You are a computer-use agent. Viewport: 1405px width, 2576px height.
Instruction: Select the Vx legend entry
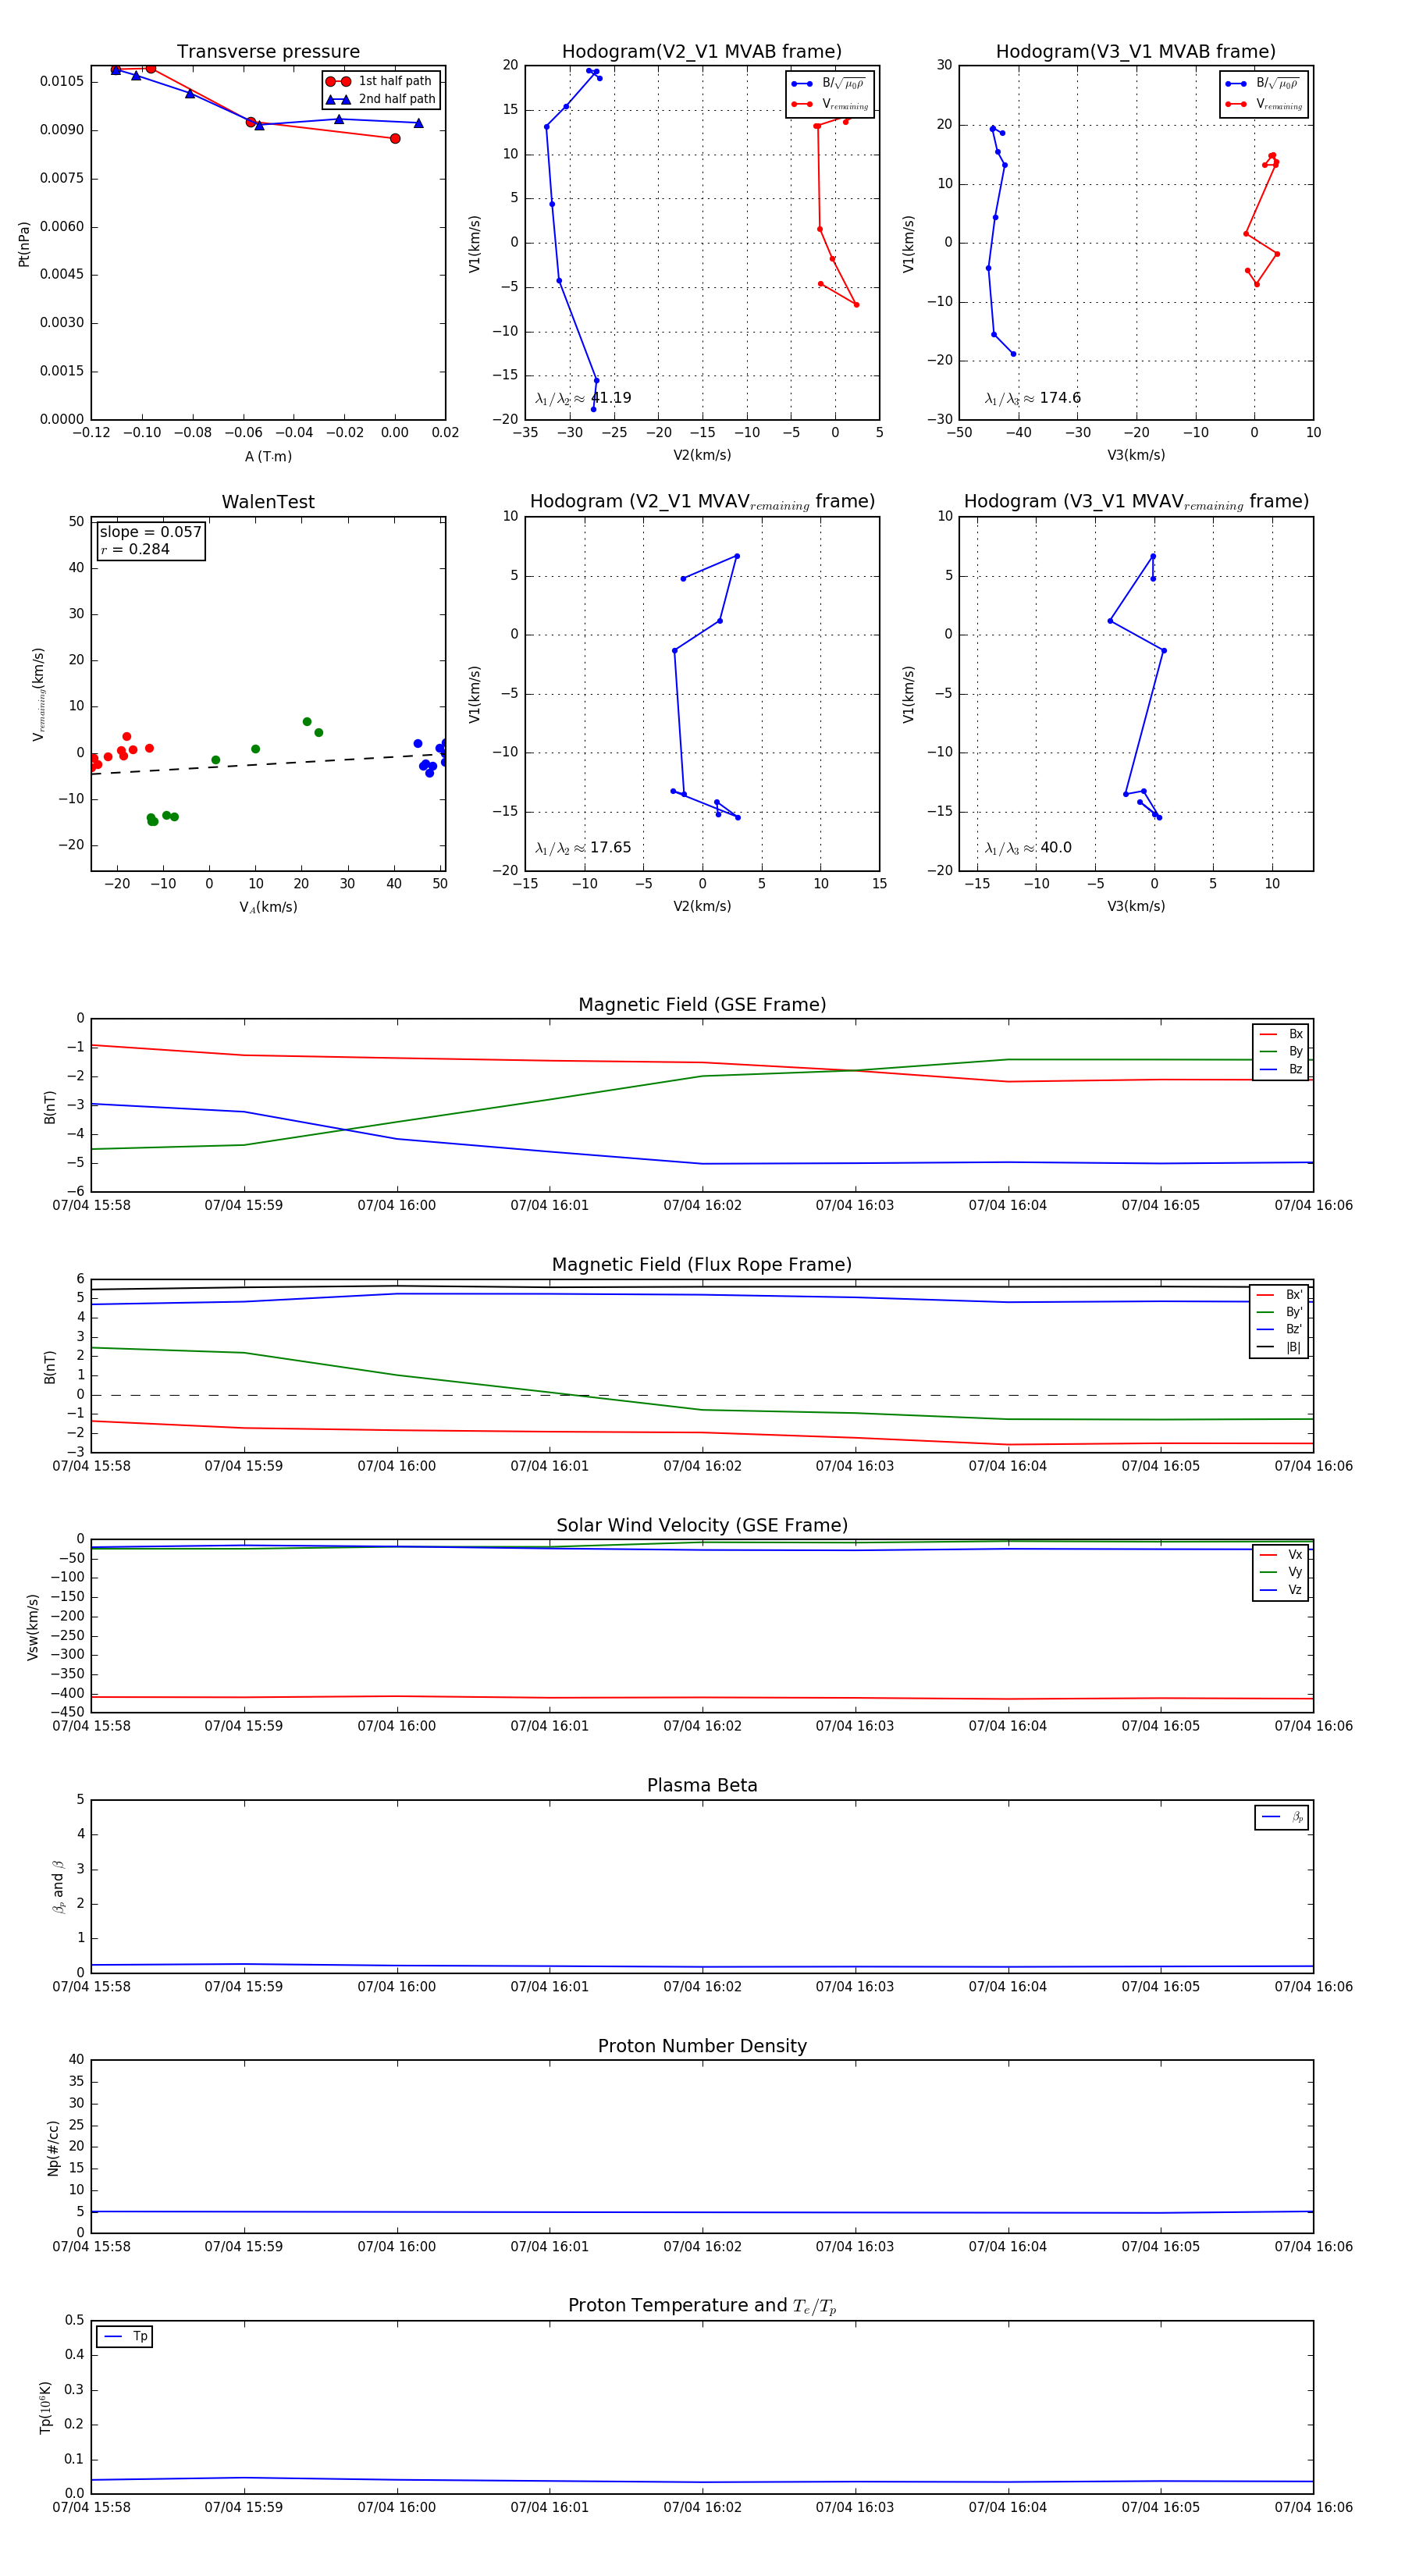tap(1282, 1555)
